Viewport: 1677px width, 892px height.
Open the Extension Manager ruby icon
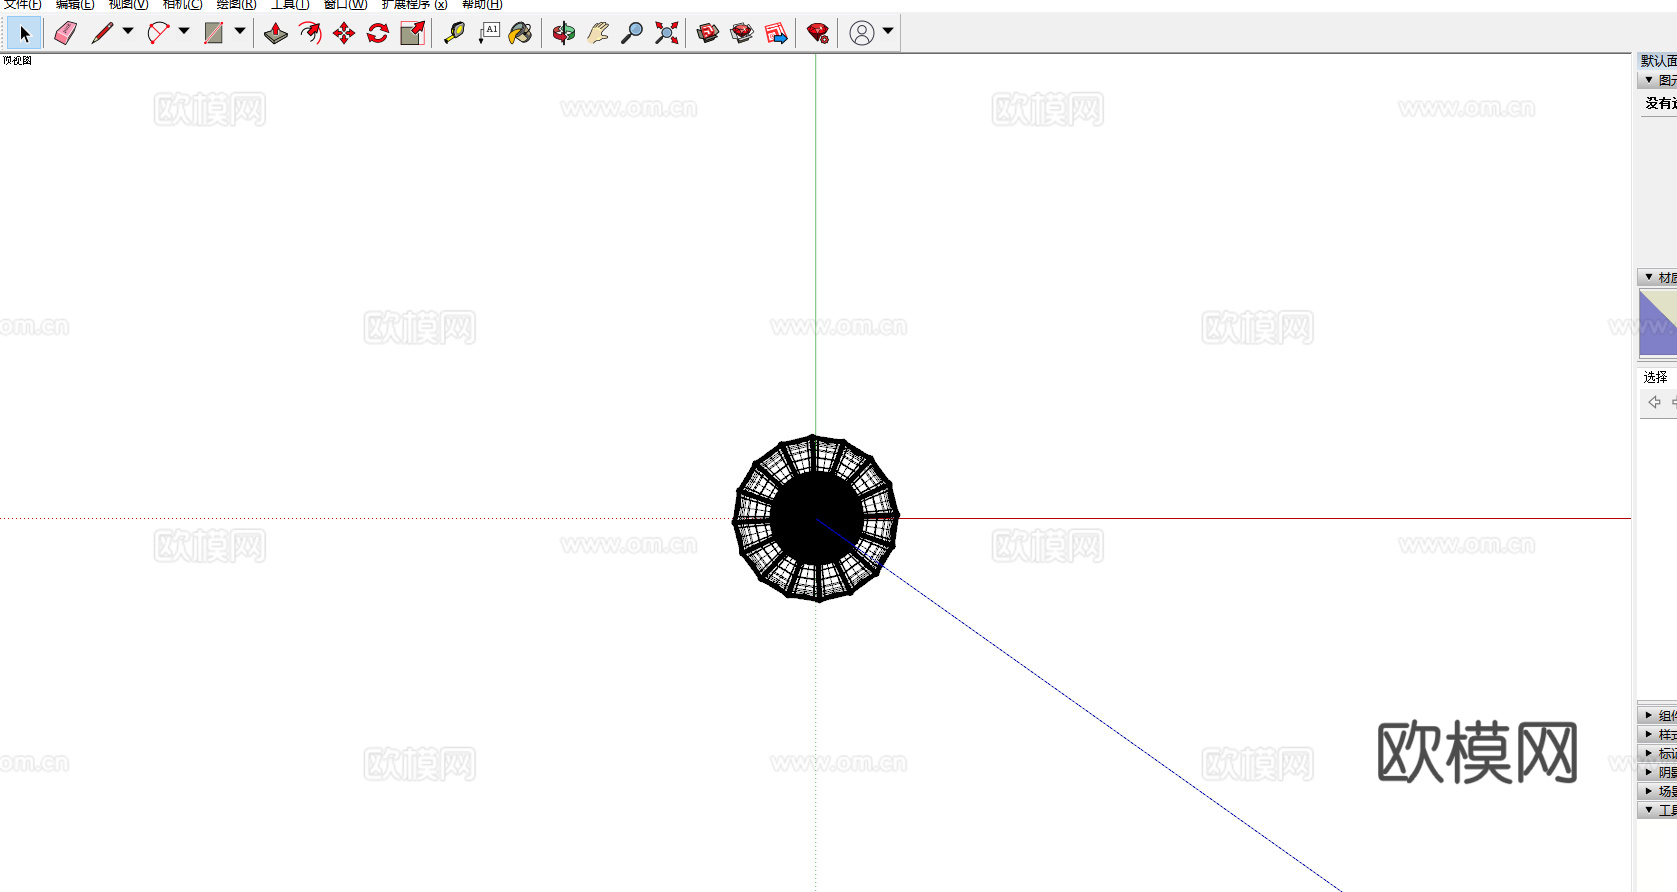(x=818, y=33)
